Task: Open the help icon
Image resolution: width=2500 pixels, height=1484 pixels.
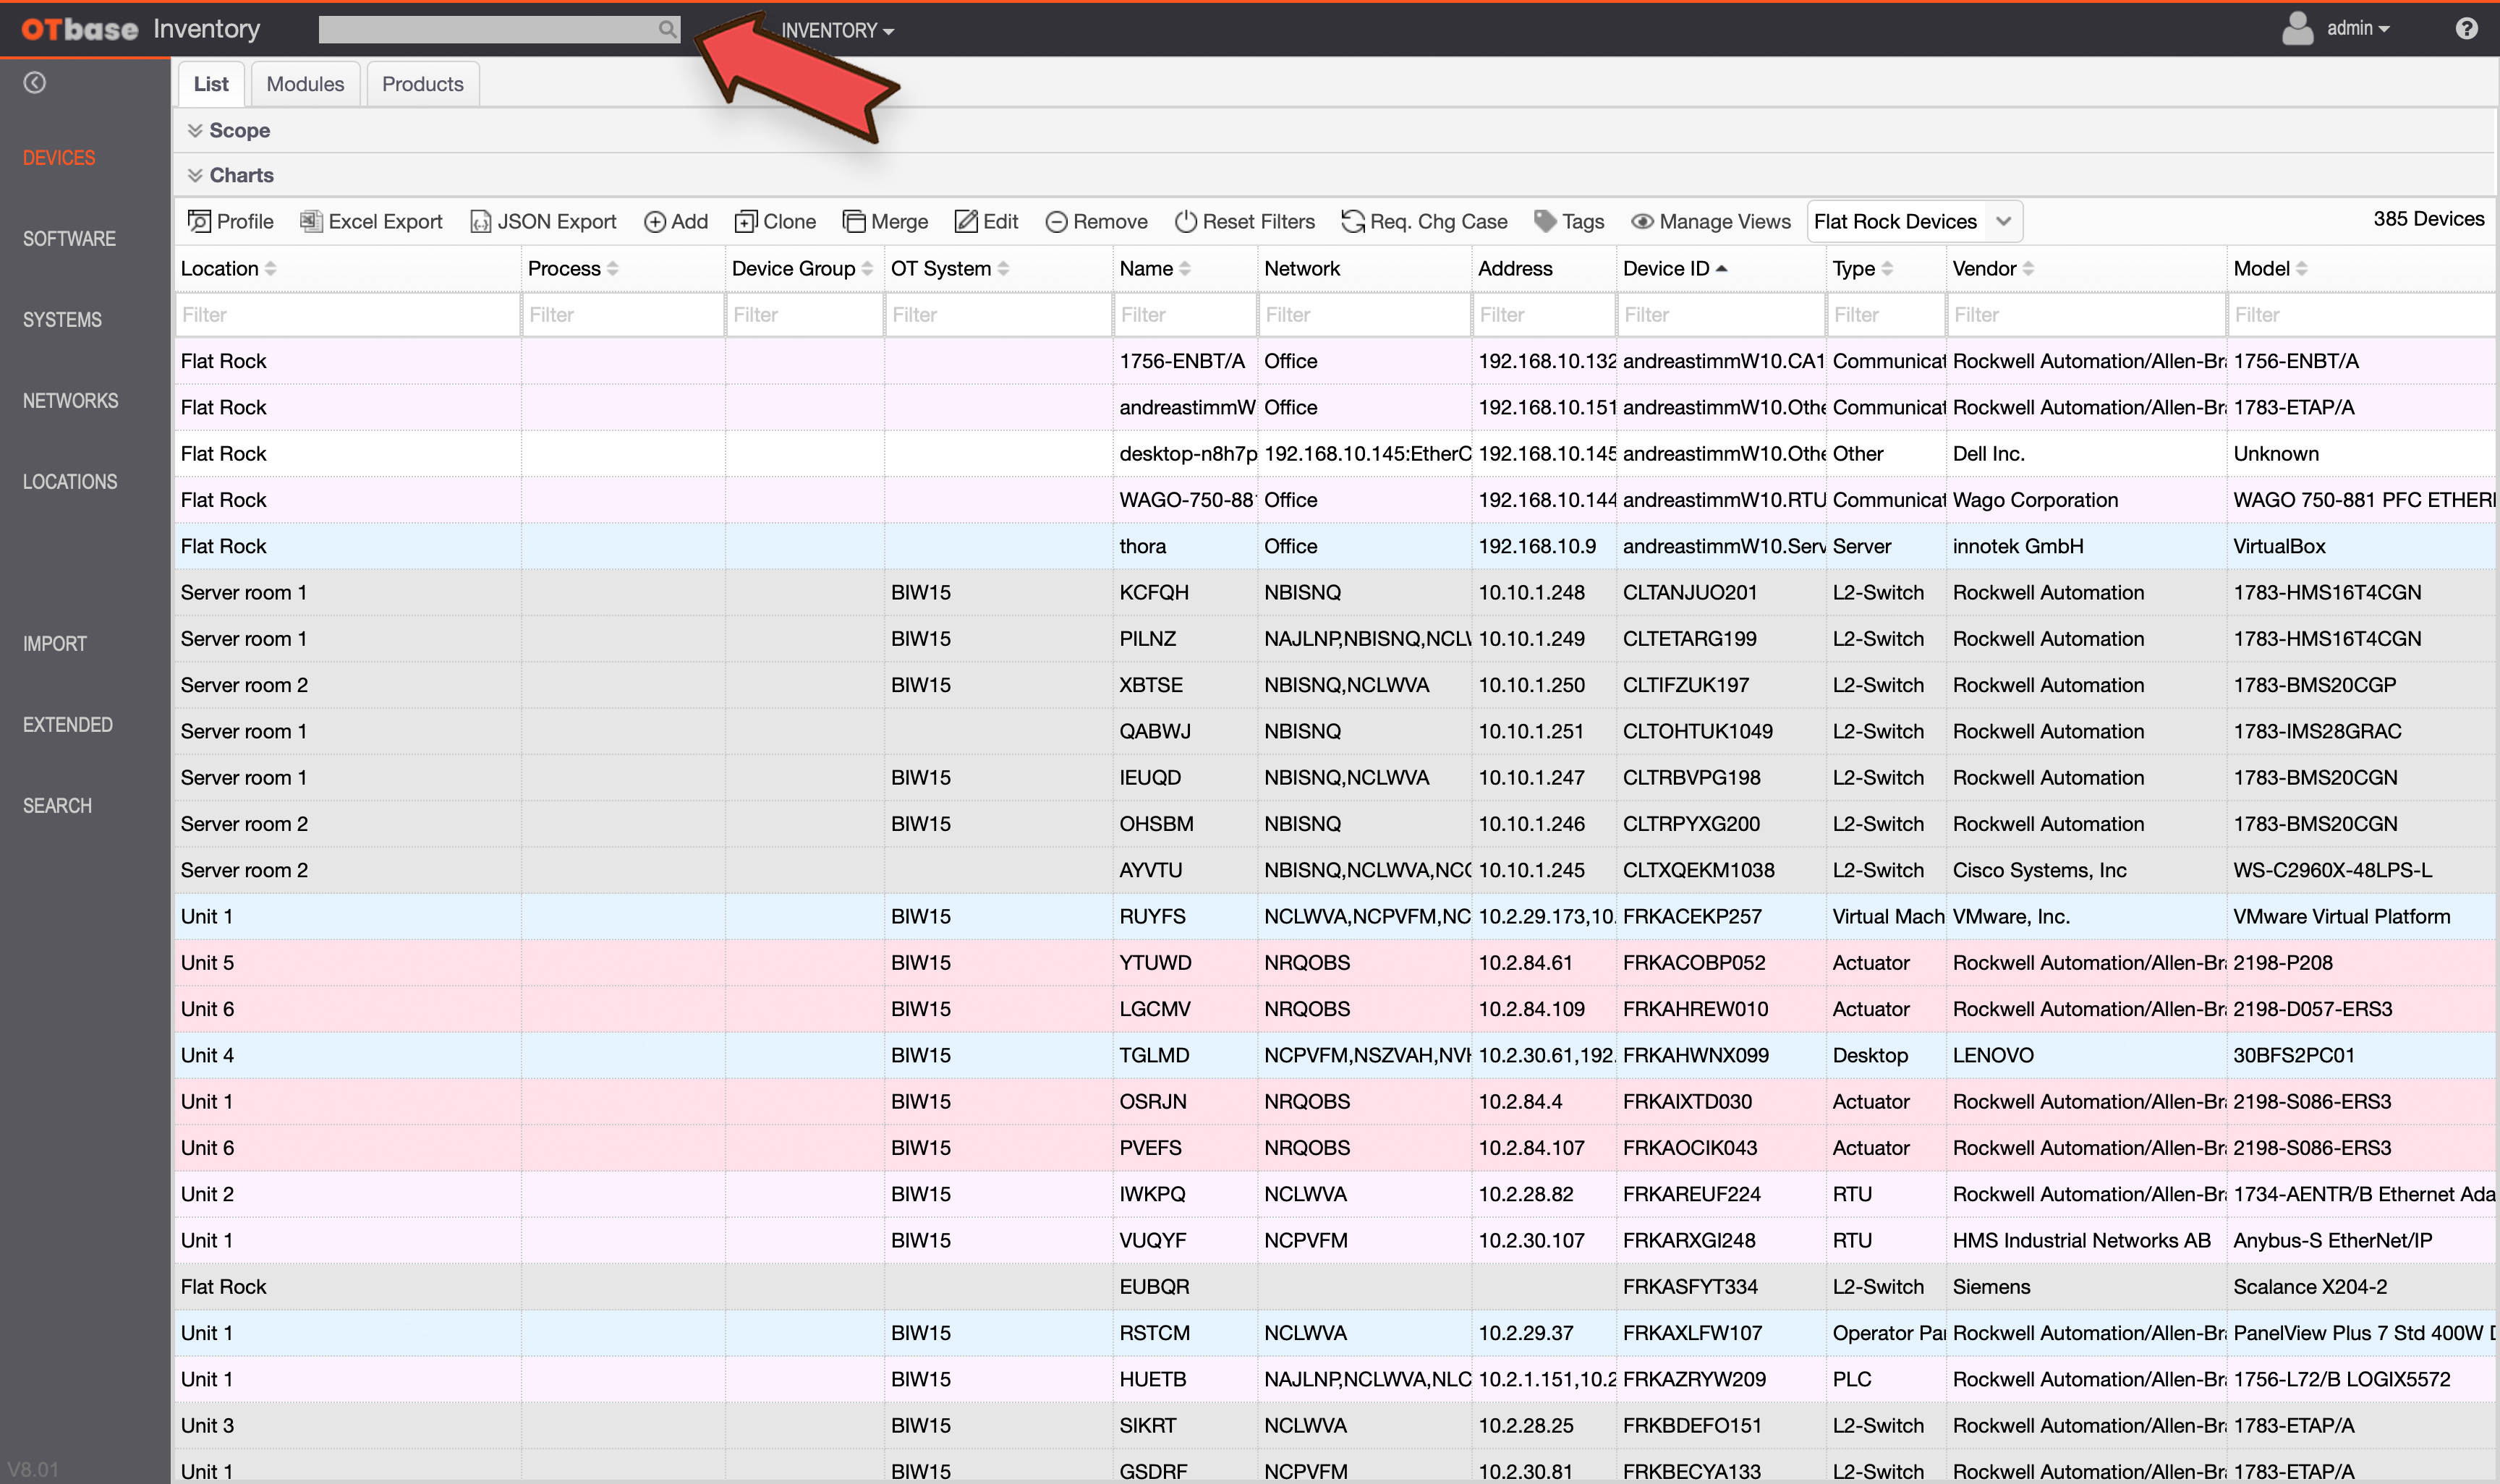Action: click(2468, 28)
